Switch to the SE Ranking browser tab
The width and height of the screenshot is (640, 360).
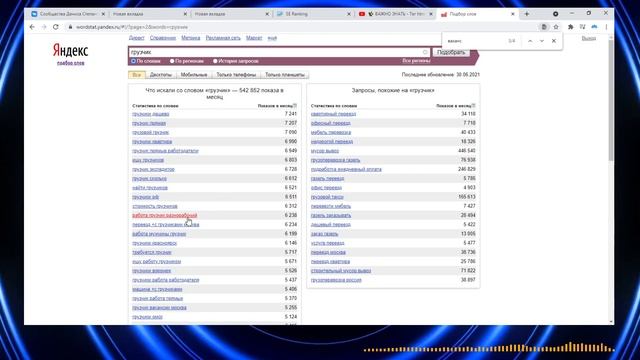(313, 14)
